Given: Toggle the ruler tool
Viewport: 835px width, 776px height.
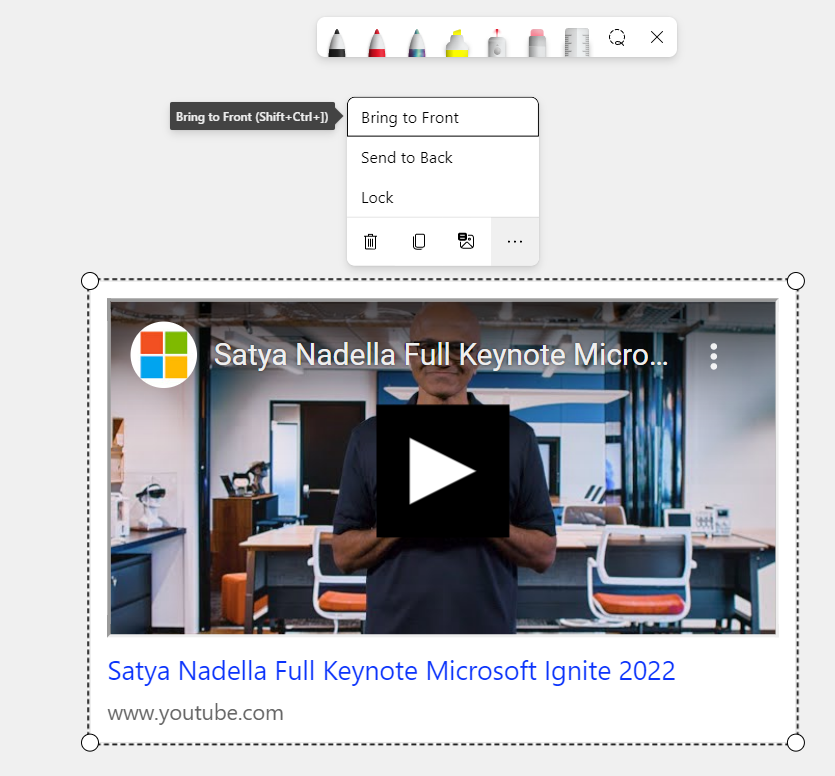Looking at the screenshot, I should pyautogui.click(x=577, y=42).
